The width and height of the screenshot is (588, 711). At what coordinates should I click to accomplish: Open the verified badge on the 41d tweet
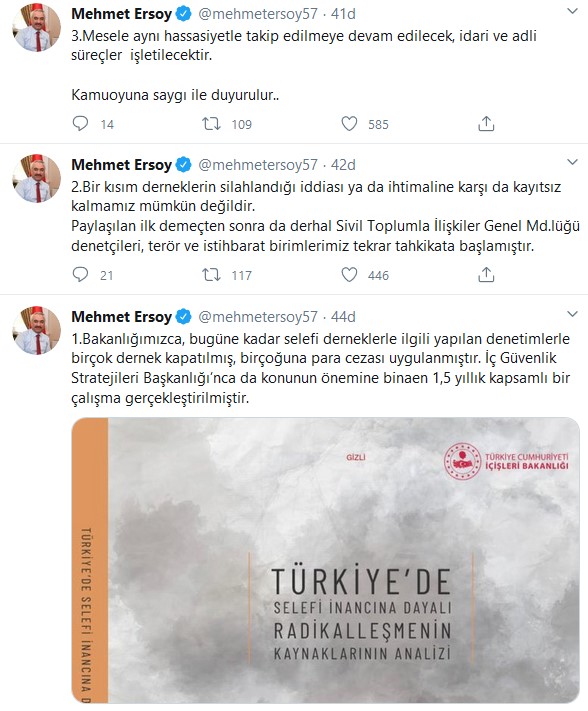183,14
